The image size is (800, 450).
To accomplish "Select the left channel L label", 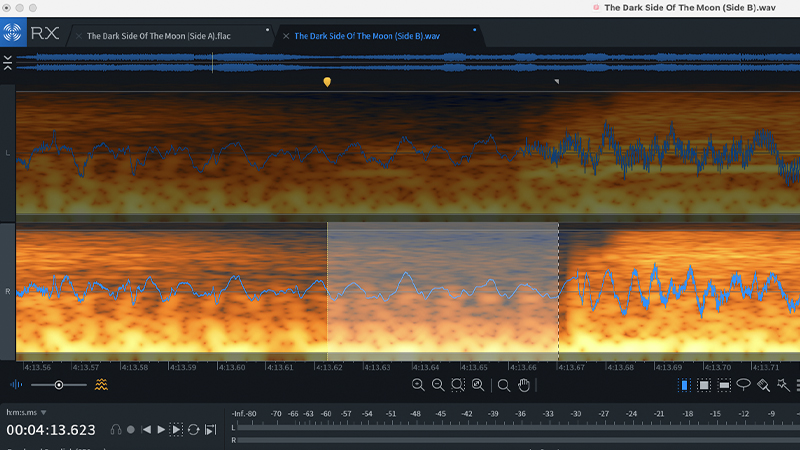I will [8, 153].
